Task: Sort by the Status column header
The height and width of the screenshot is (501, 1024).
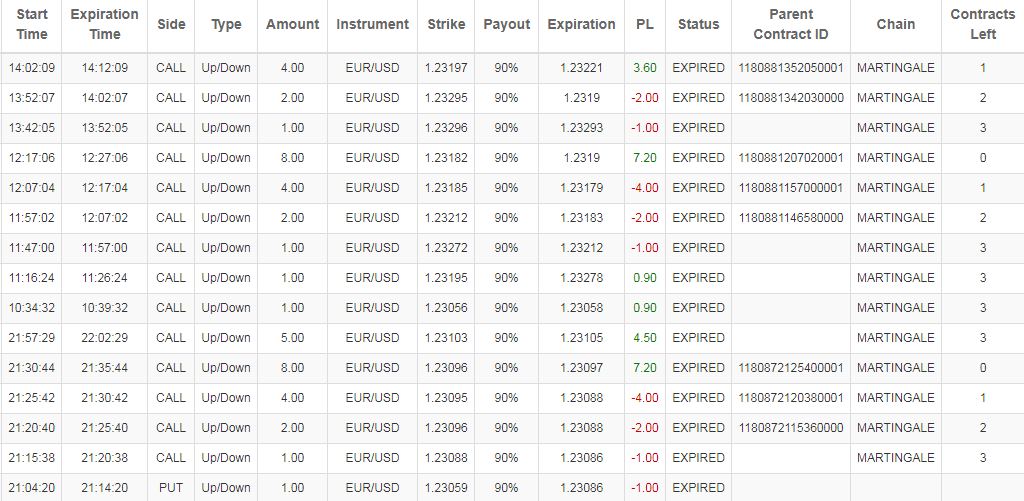Action: 698,24
